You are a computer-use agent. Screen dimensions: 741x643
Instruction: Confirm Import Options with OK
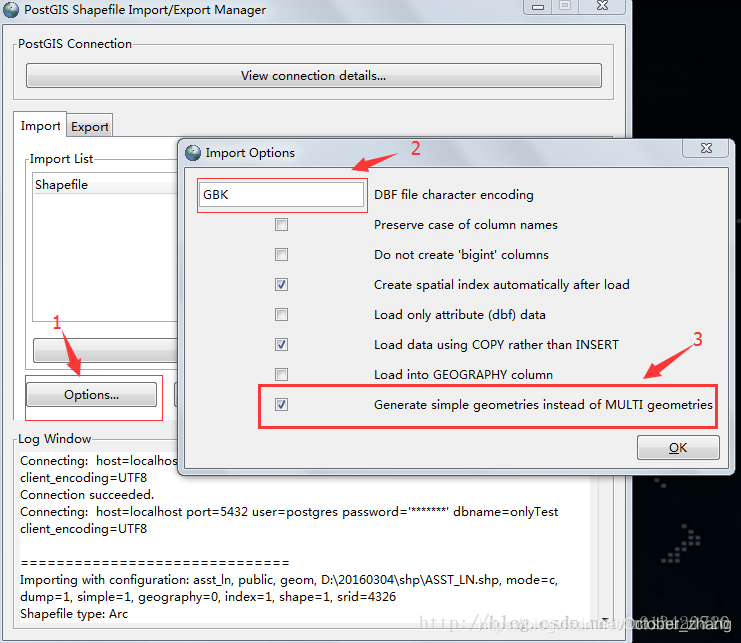click(x=678, y=447)
